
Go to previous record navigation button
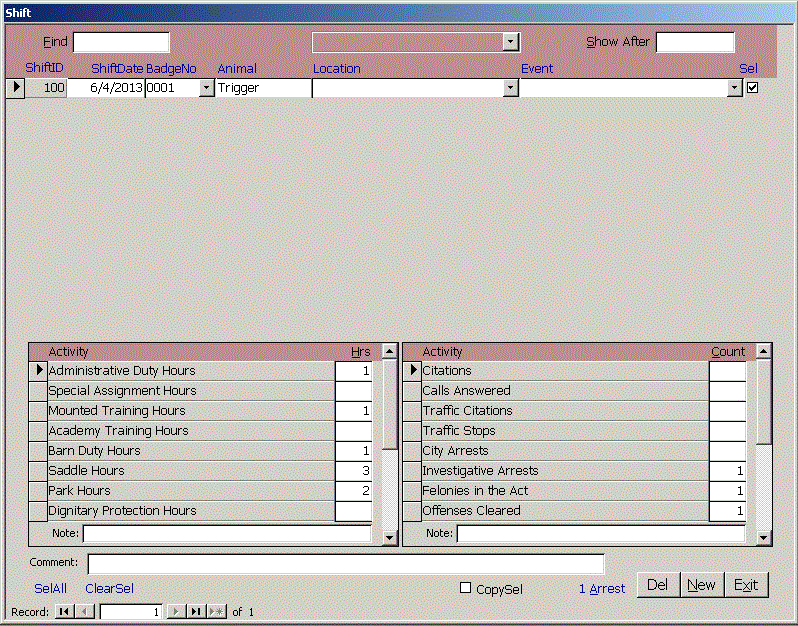[x=85, y=611]
